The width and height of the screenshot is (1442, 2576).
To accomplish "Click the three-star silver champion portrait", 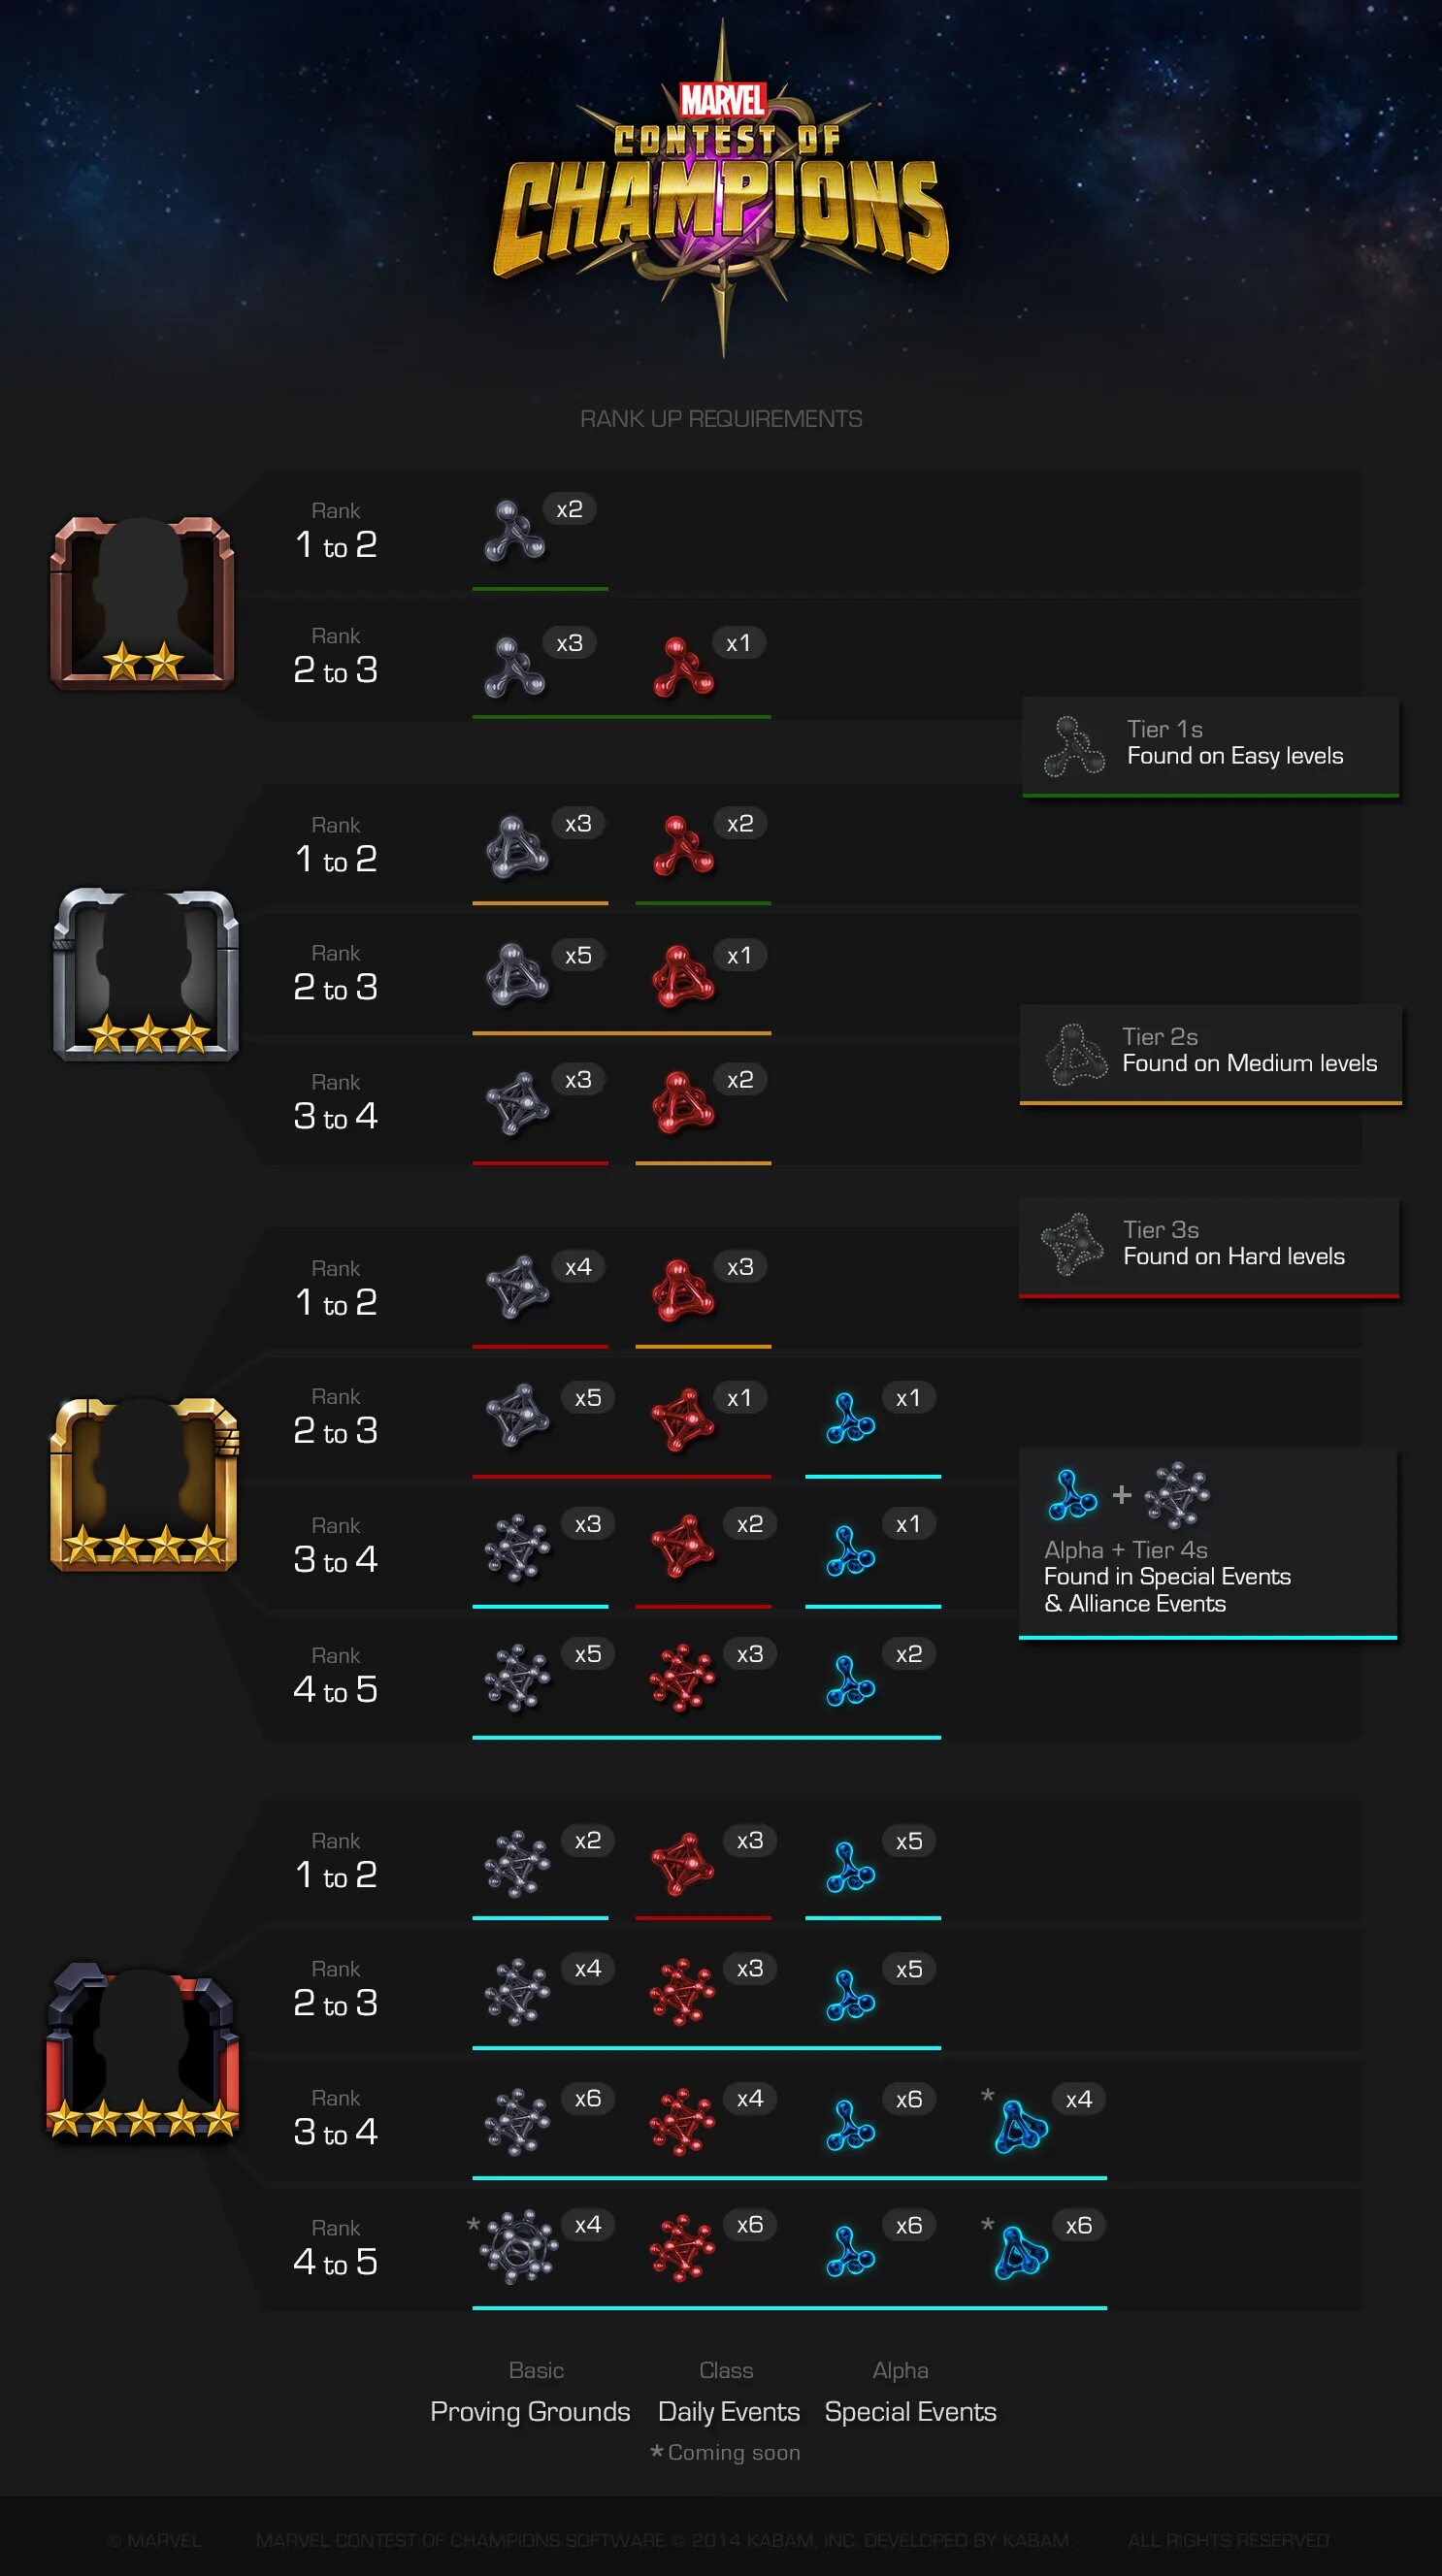I will pyautogui.click(x=146, y=975).
